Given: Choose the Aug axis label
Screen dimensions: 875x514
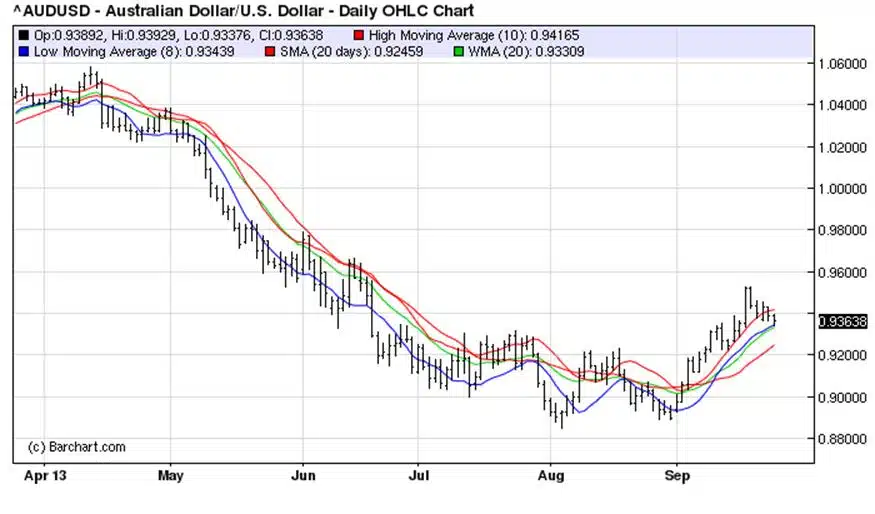Looking at the screenshot, I should [550, 477].
